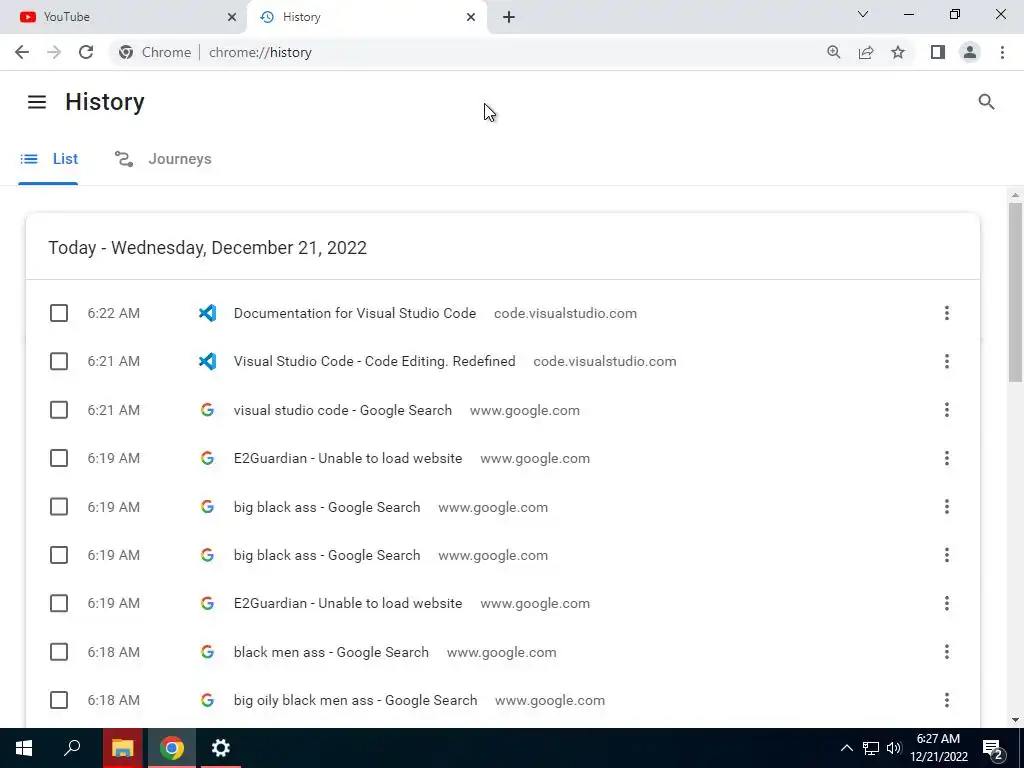The width and height of the screenshot is (1024, 768).
Task: Check the 6:22 AM Documentation for Visual Studio Code box
Action: 59,313
